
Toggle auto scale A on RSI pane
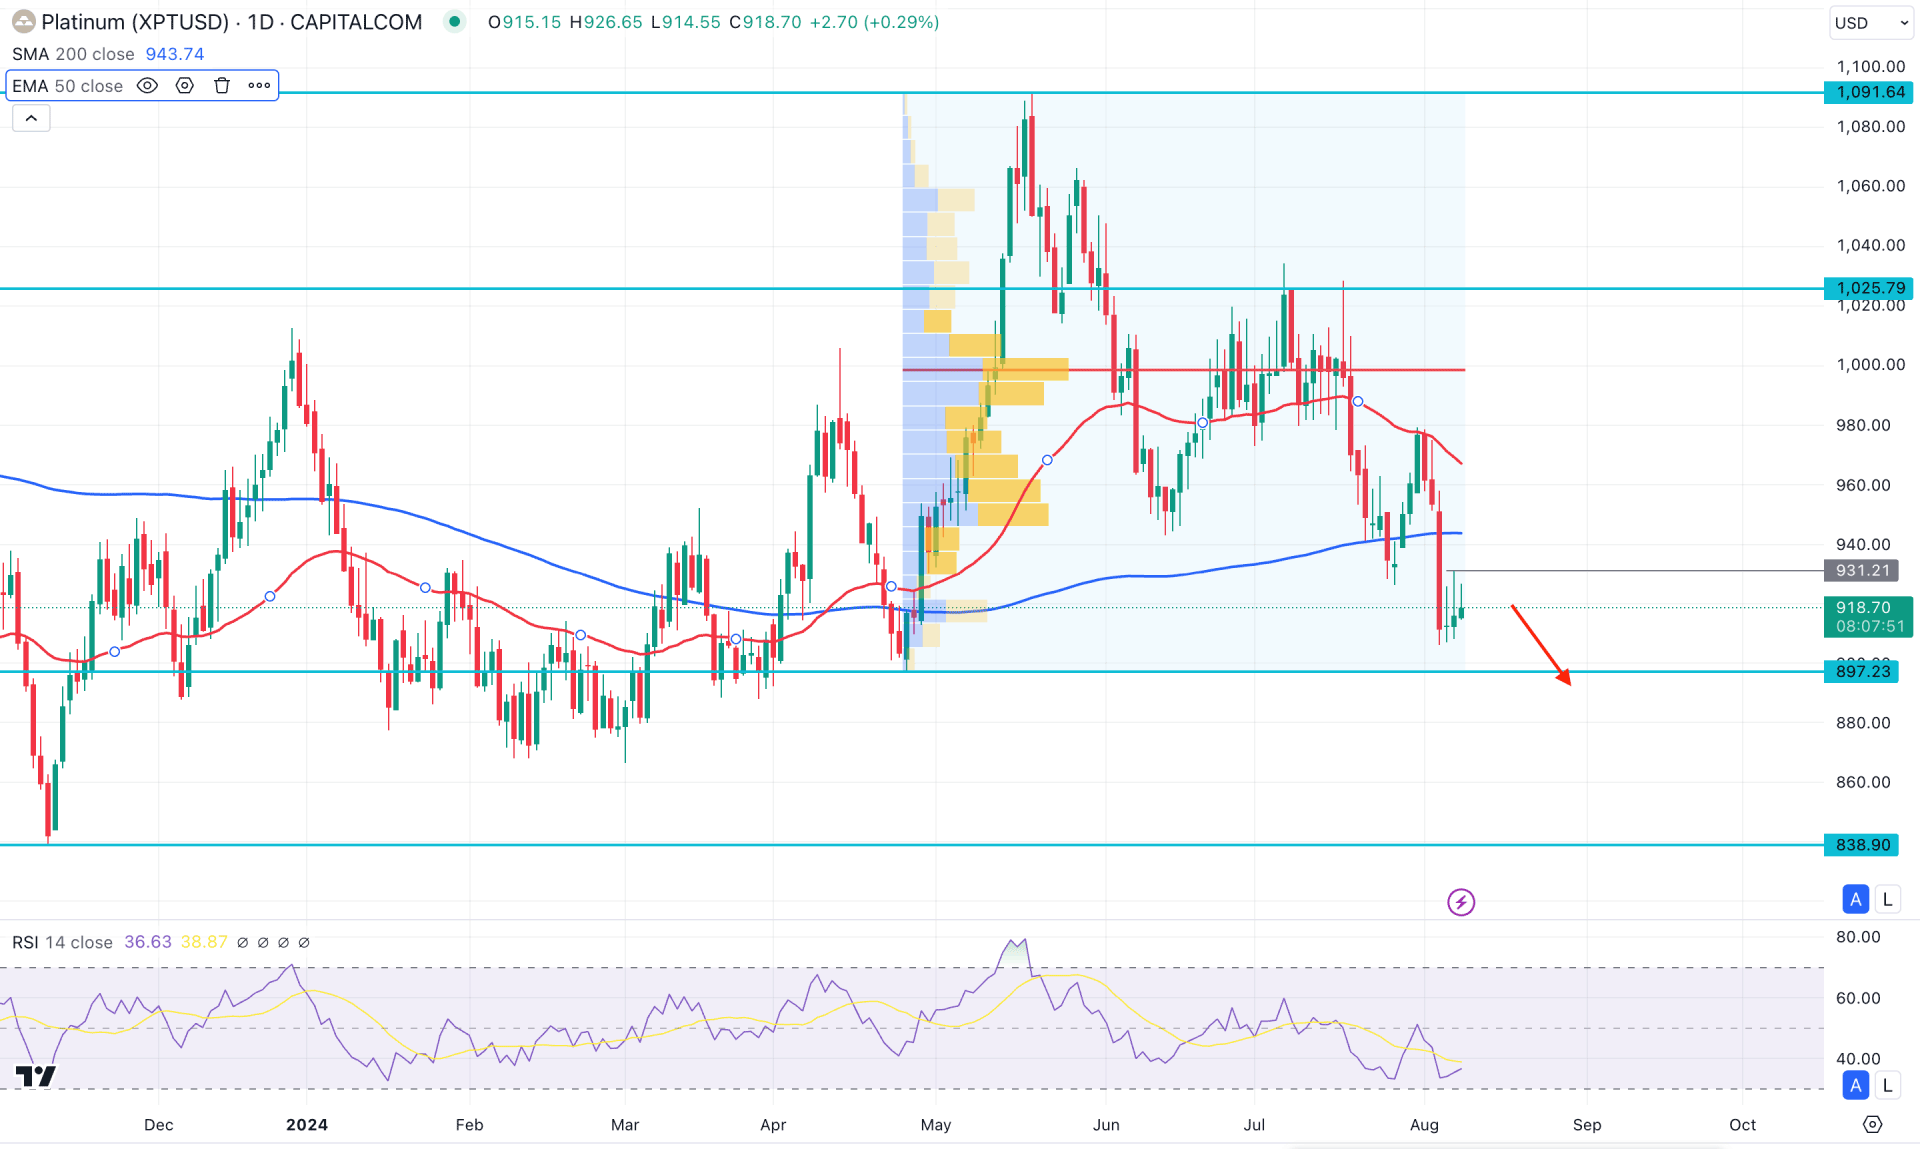click(1856, 1085)
